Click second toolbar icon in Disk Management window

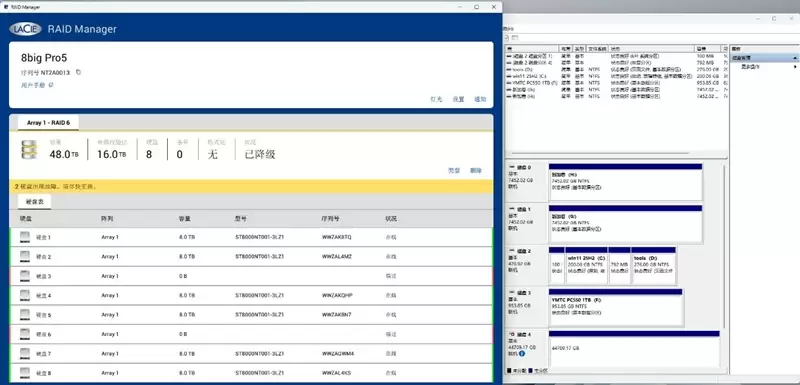point(516,38)
